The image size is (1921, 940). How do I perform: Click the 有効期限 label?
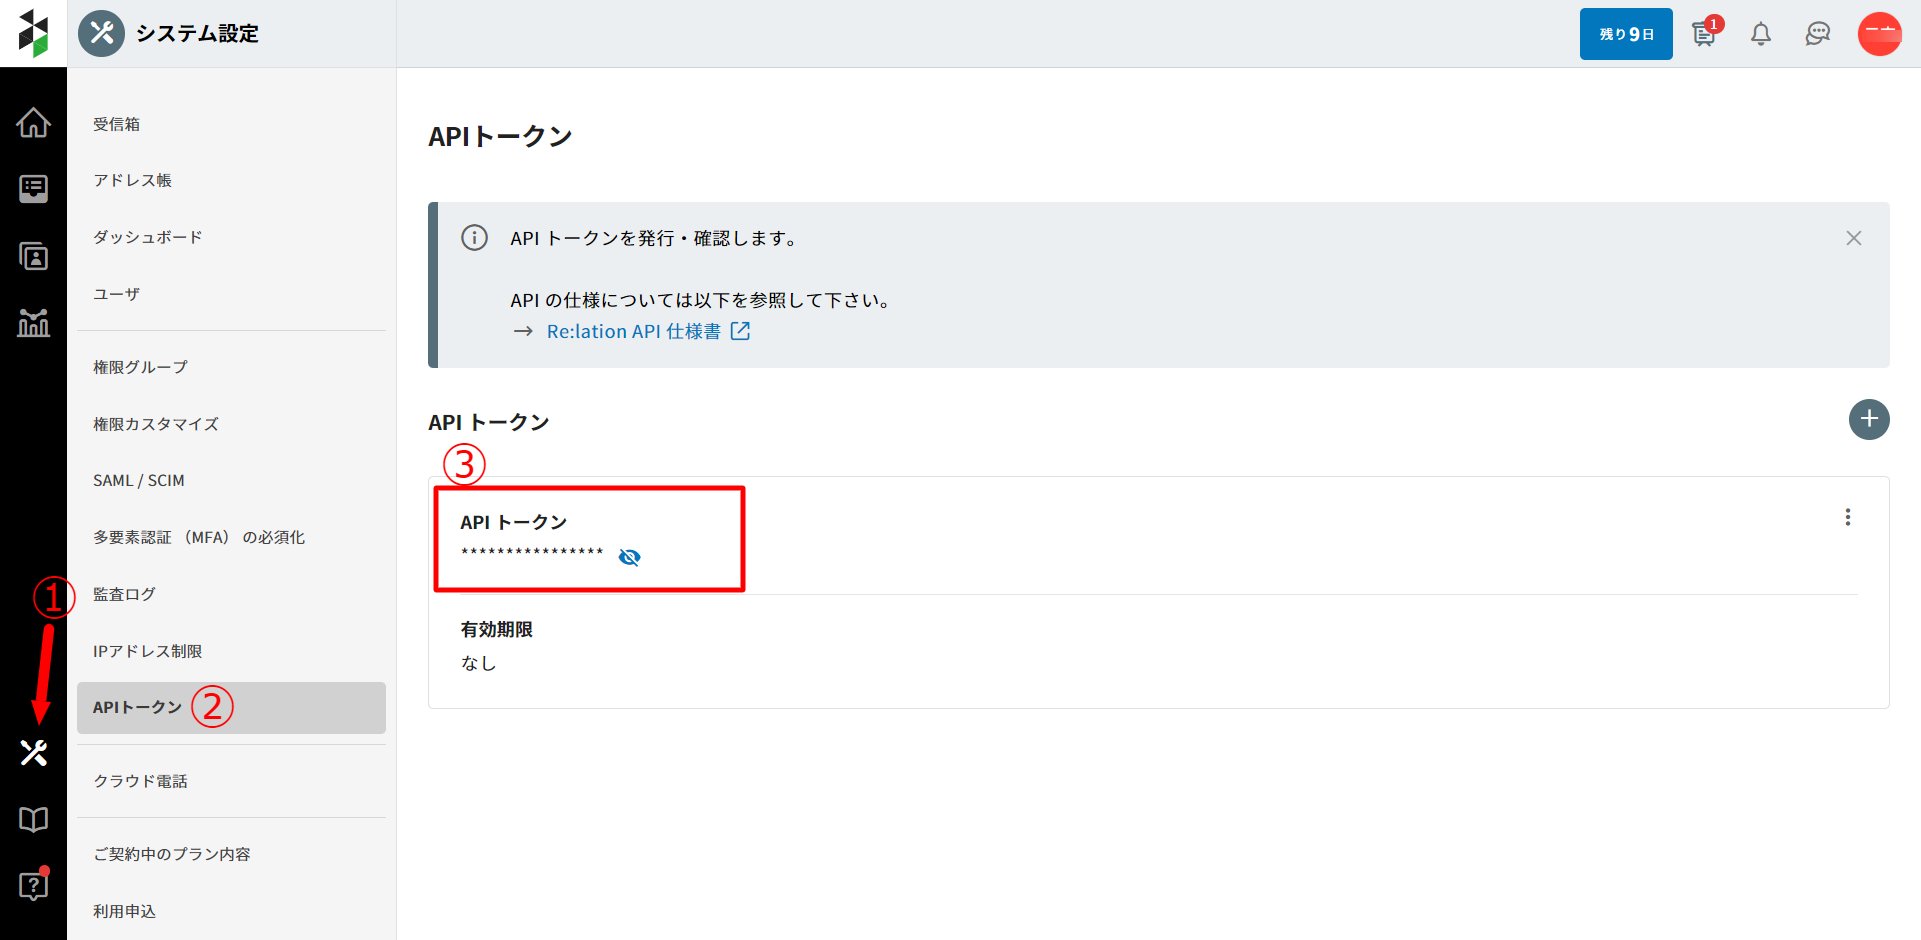496,629
